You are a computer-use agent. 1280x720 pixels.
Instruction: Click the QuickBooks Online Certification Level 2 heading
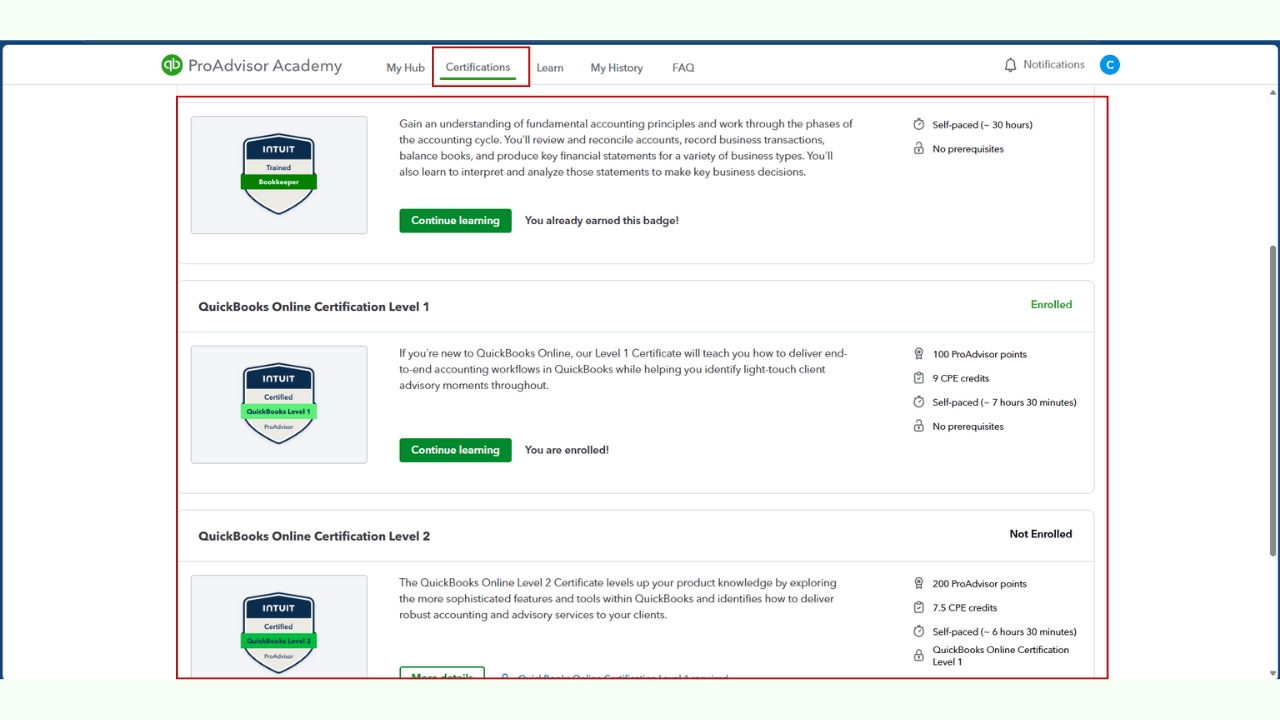314,536
